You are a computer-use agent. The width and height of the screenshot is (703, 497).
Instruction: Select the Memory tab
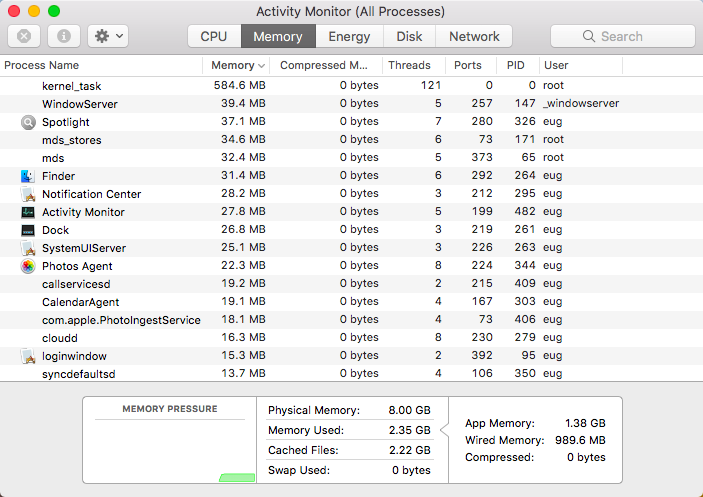tap(278, 36)
